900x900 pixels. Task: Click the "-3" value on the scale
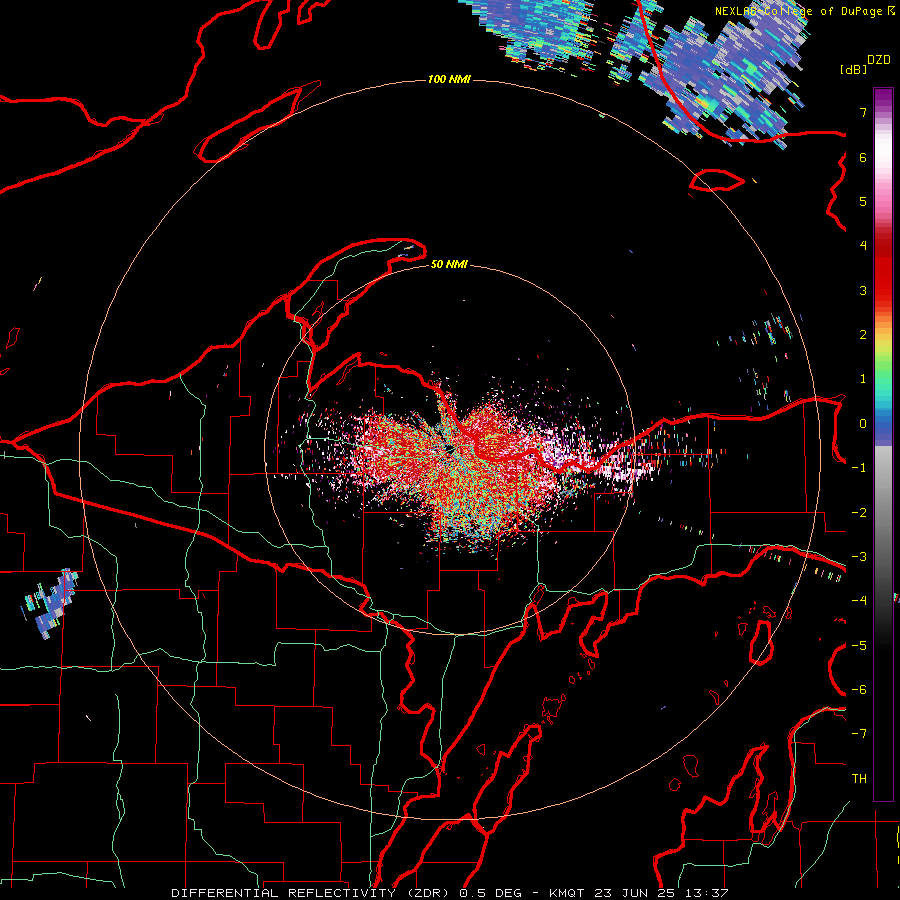[x=859, y=557]
